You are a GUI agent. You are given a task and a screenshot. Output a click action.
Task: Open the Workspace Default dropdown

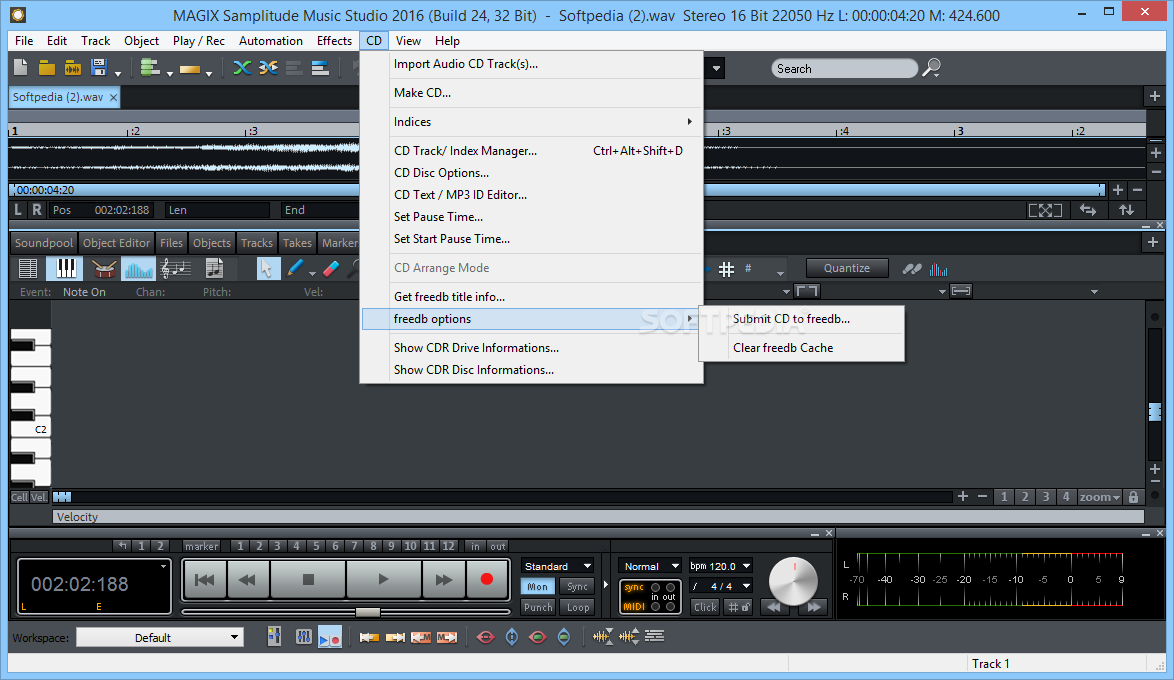coord(160,637)
